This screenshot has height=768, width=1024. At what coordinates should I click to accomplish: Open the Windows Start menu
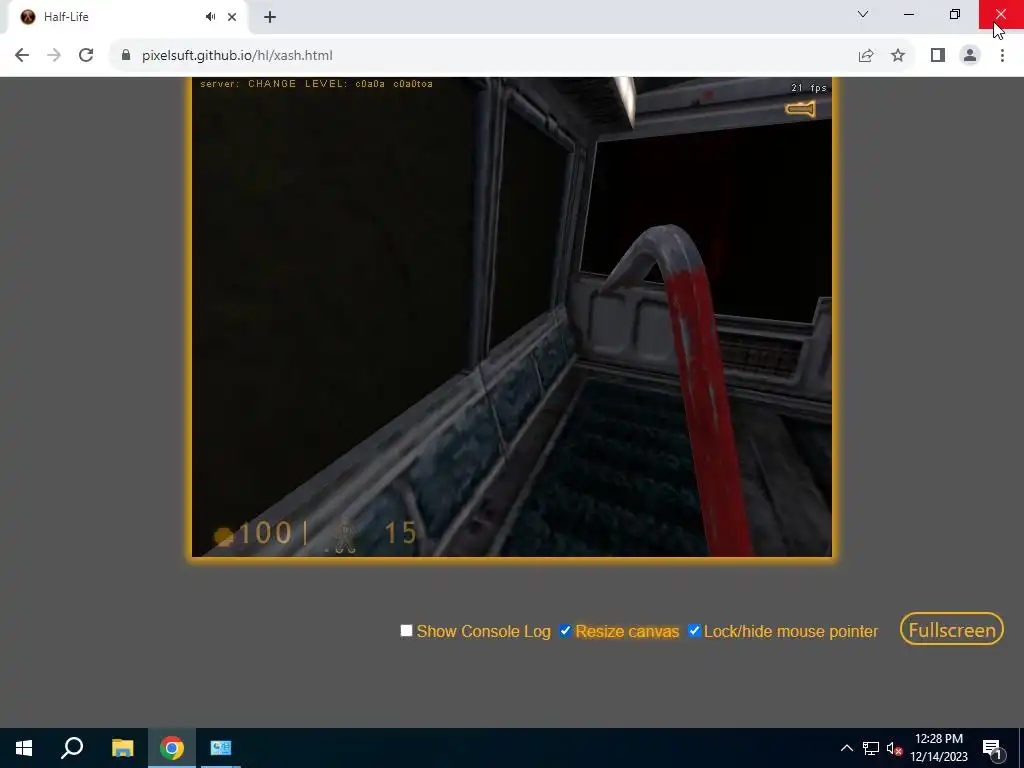(x=24, y=748)
